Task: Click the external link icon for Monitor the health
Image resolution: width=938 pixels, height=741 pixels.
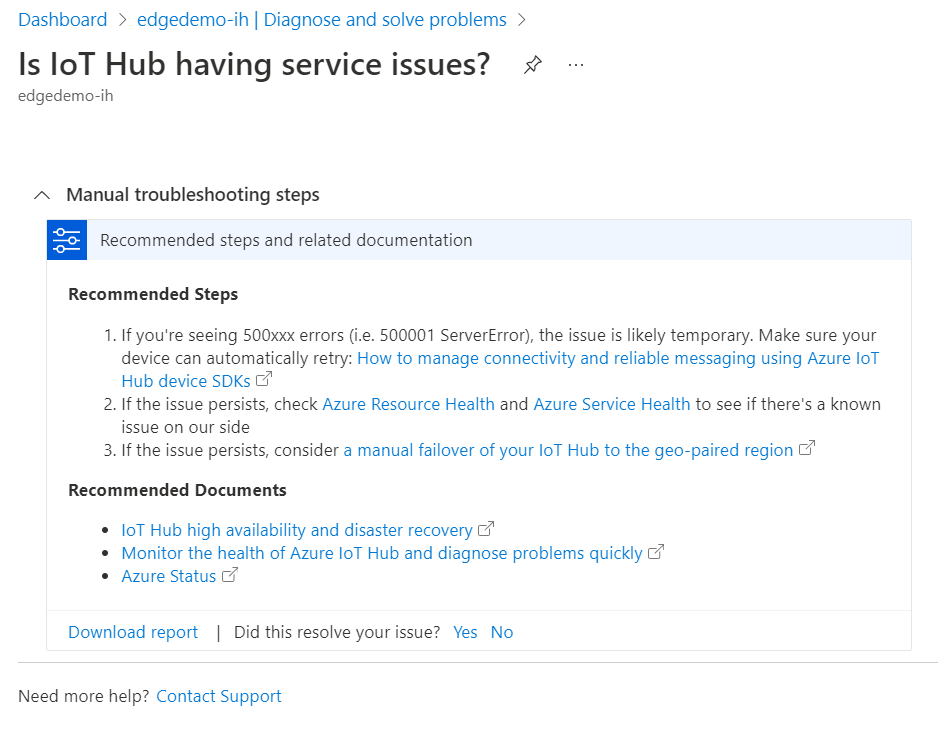Action: coord(656,551)
